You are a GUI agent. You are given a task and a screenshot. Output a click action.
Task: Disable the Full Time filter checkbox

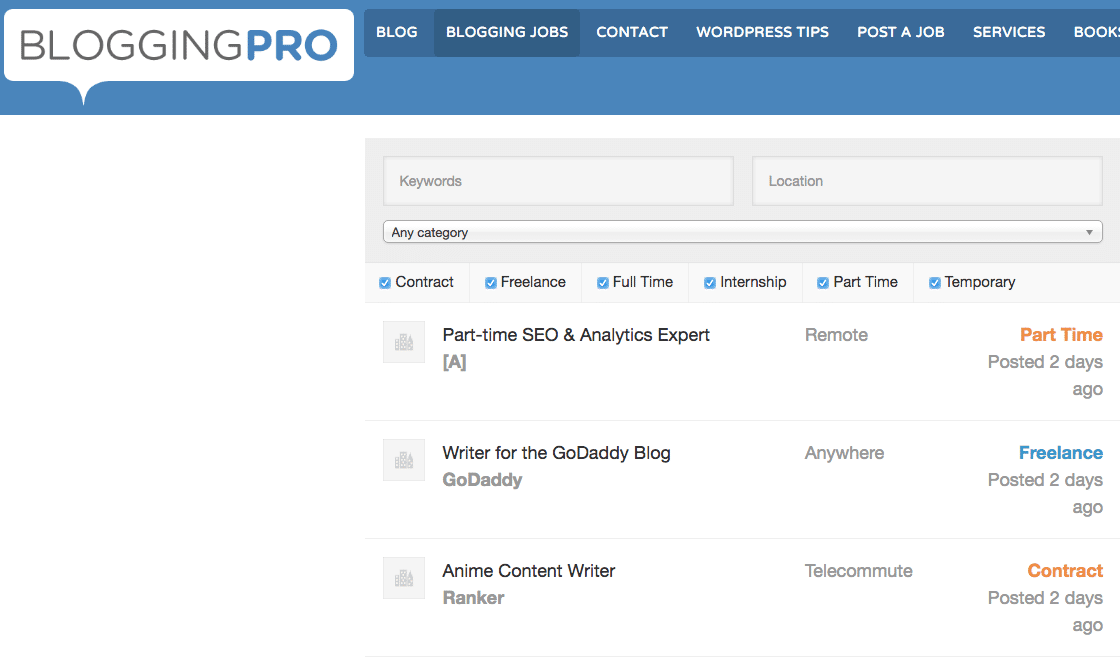(603, 283)
